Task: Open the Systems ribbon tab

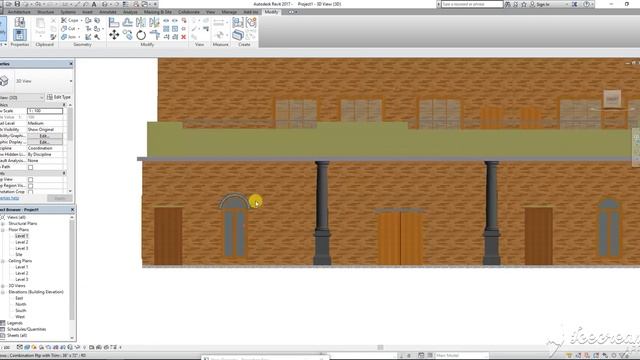Action: 68,12
